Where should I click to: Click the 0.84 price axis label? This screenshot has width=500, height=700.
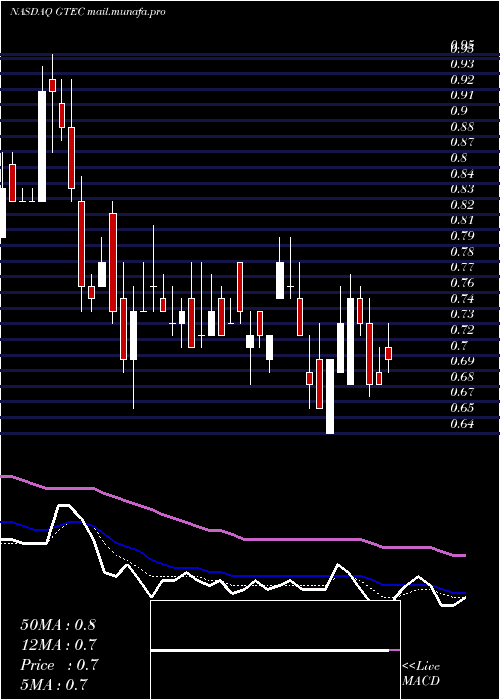pyautogui.click(x=462, y=173)
